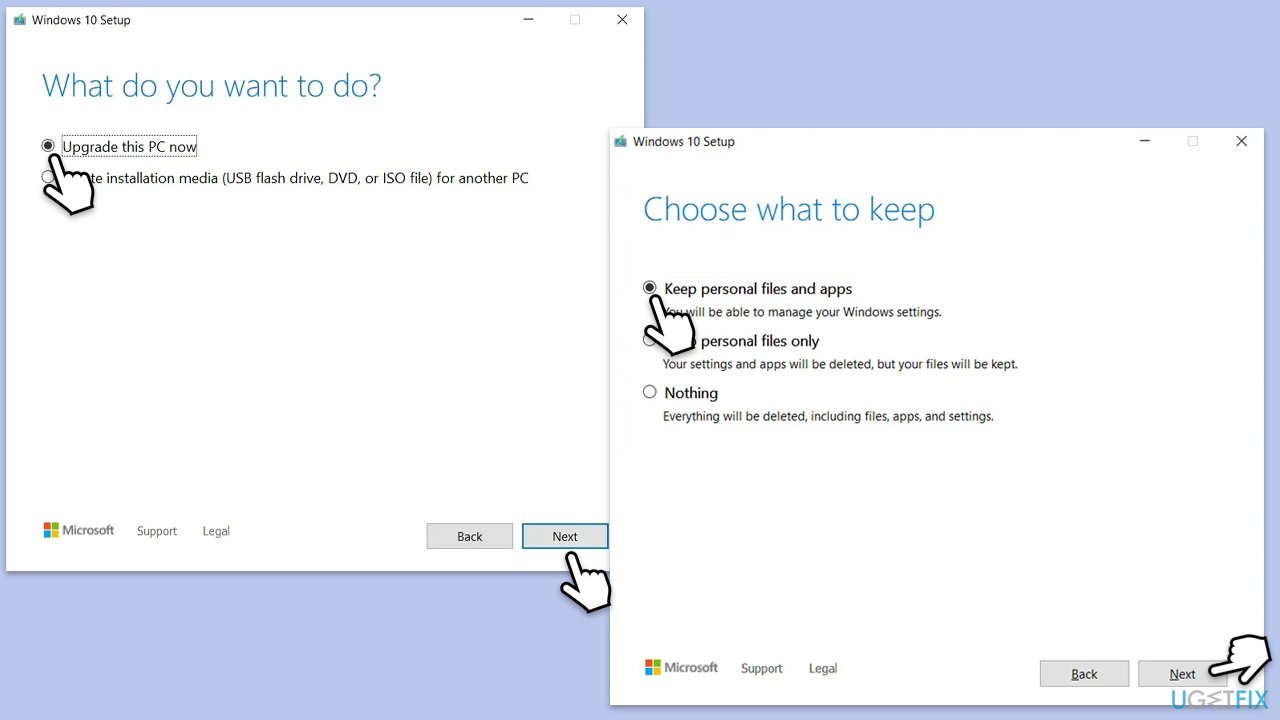Open Legal link in Choose what to keep window

coord(823,668)
